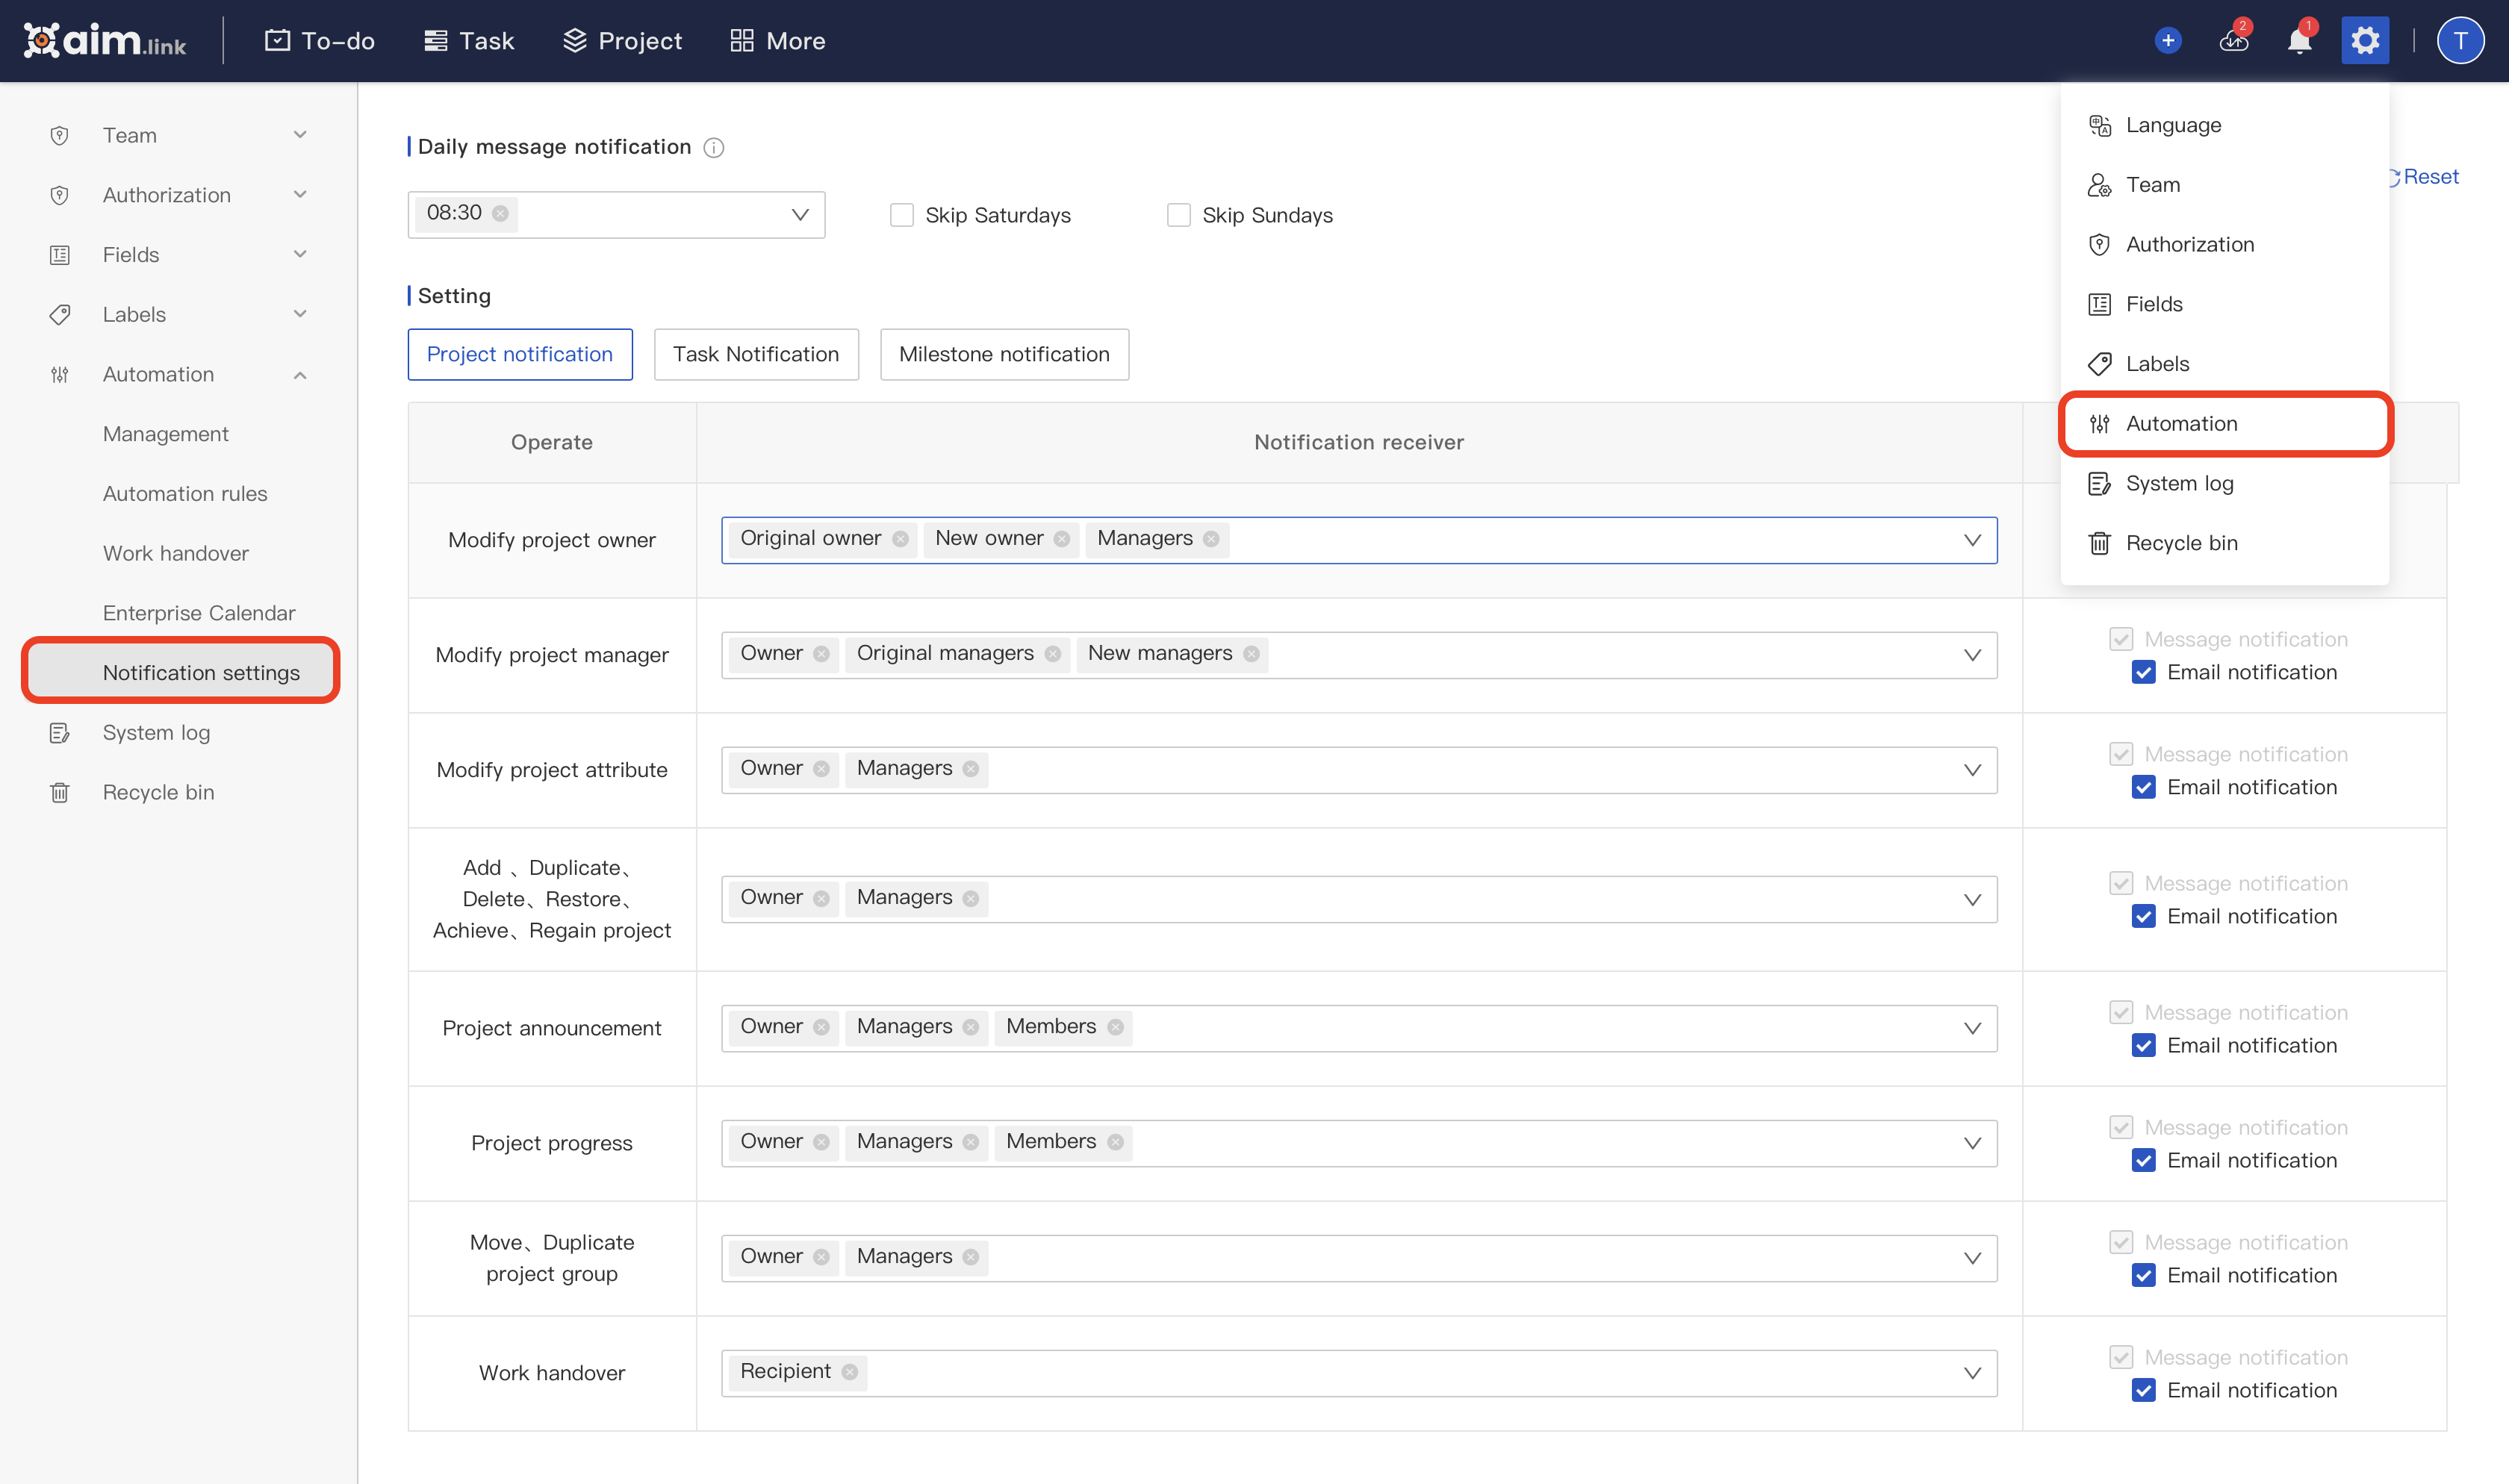Remove Members tag from Project progress row
The width and height of the screenshot is (2509, 1484).
pyautogui.click(x=1115, y=1142)
